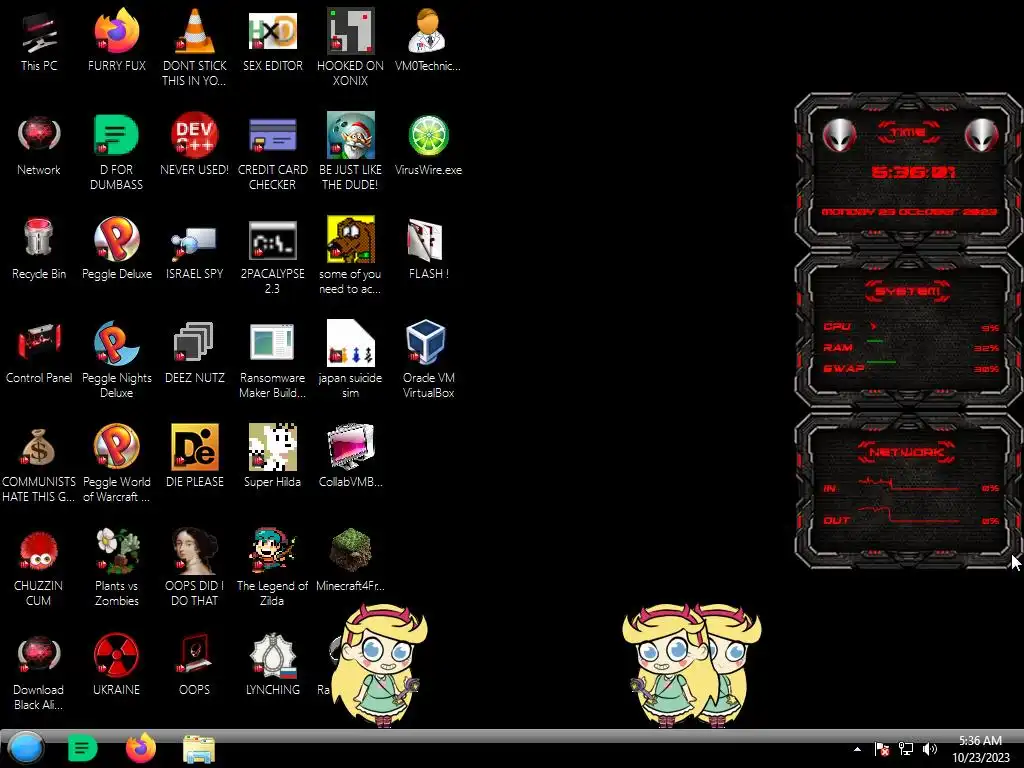Select the BE JUST LIKE THE DUDE! icon
Image resolution: width=1024 pixels, height=768 pixels.
pyautogui.click(x=350, y=152)
